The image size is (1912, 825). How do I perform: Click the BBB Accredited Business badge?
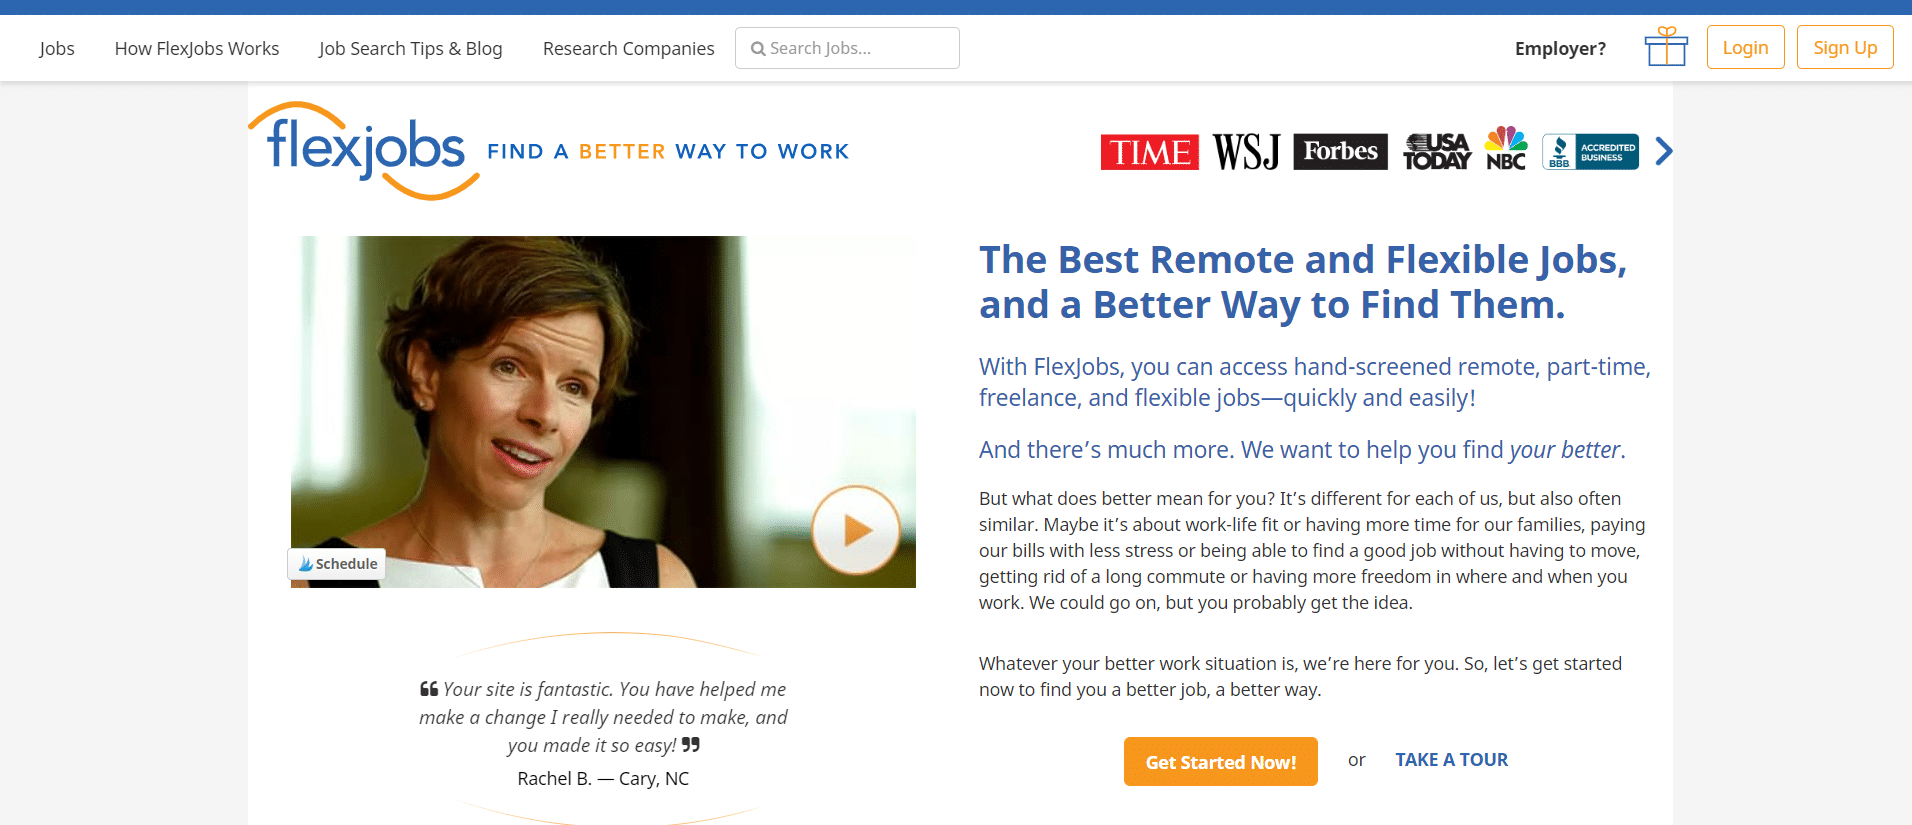(1590, 152)
